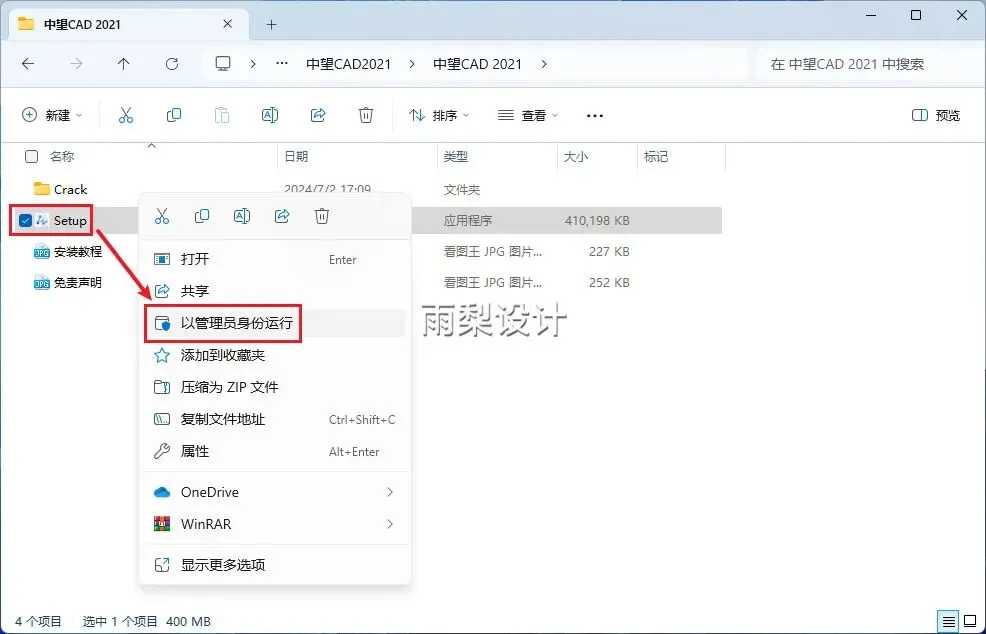
Task: Open 属性 from context menu
Action: click(x=275, y=452)
